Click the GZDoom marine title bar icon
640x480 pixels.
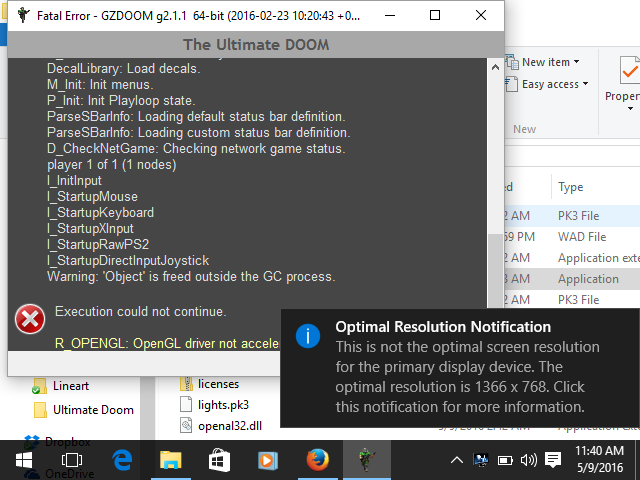click(23, 15)
